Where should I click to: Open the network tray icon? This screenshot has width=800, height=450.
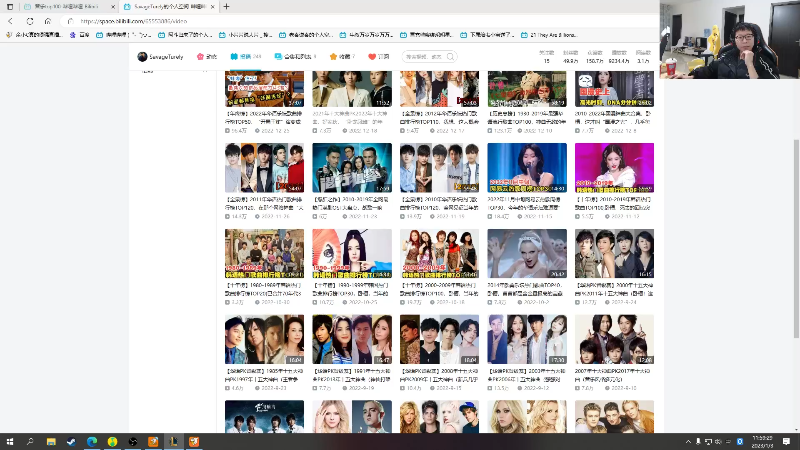(x=708, y=441)
